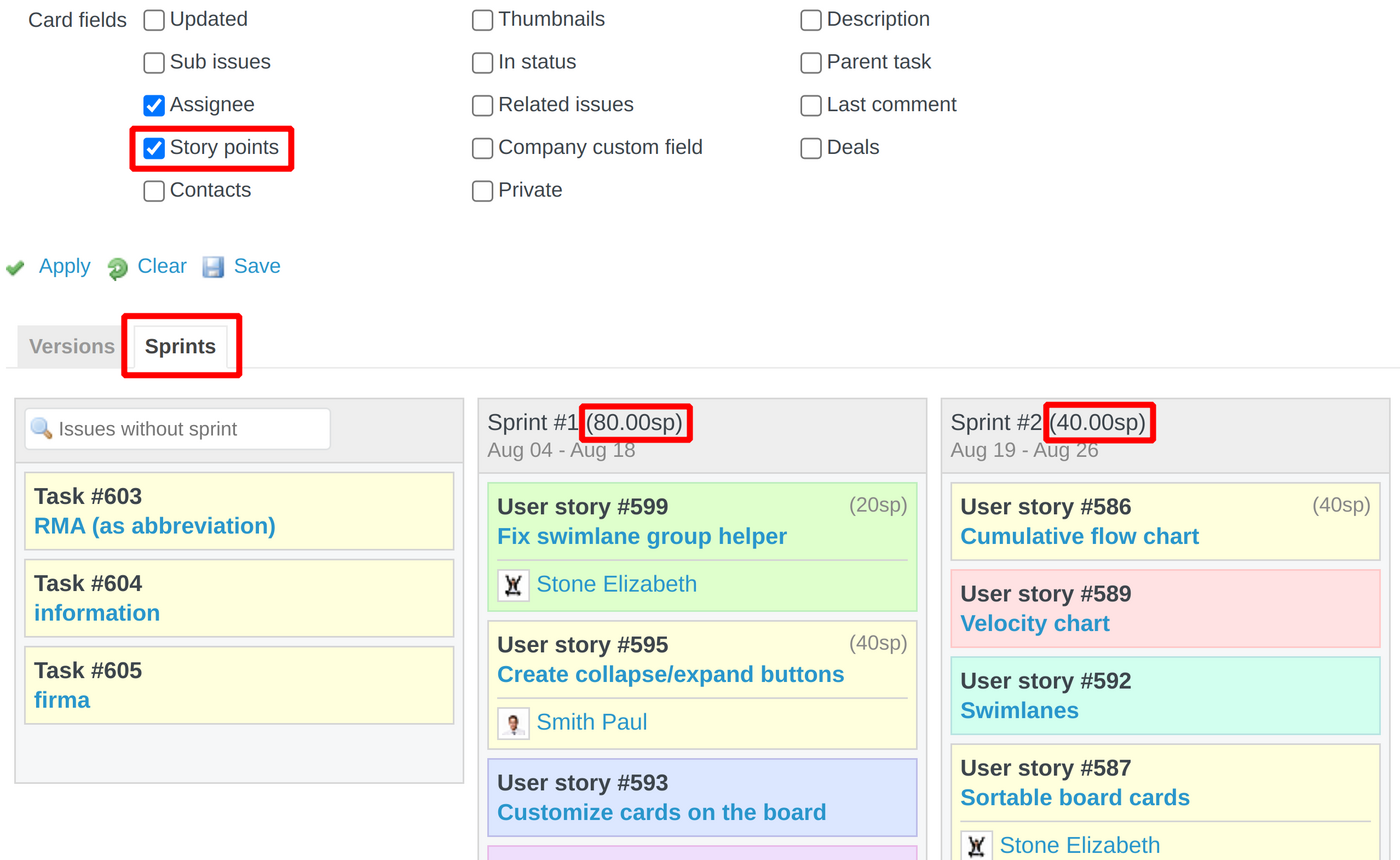This screenshot has width=1400, height=860.
Task: Enable the Deals card field
Action: [x=810, y=147]
